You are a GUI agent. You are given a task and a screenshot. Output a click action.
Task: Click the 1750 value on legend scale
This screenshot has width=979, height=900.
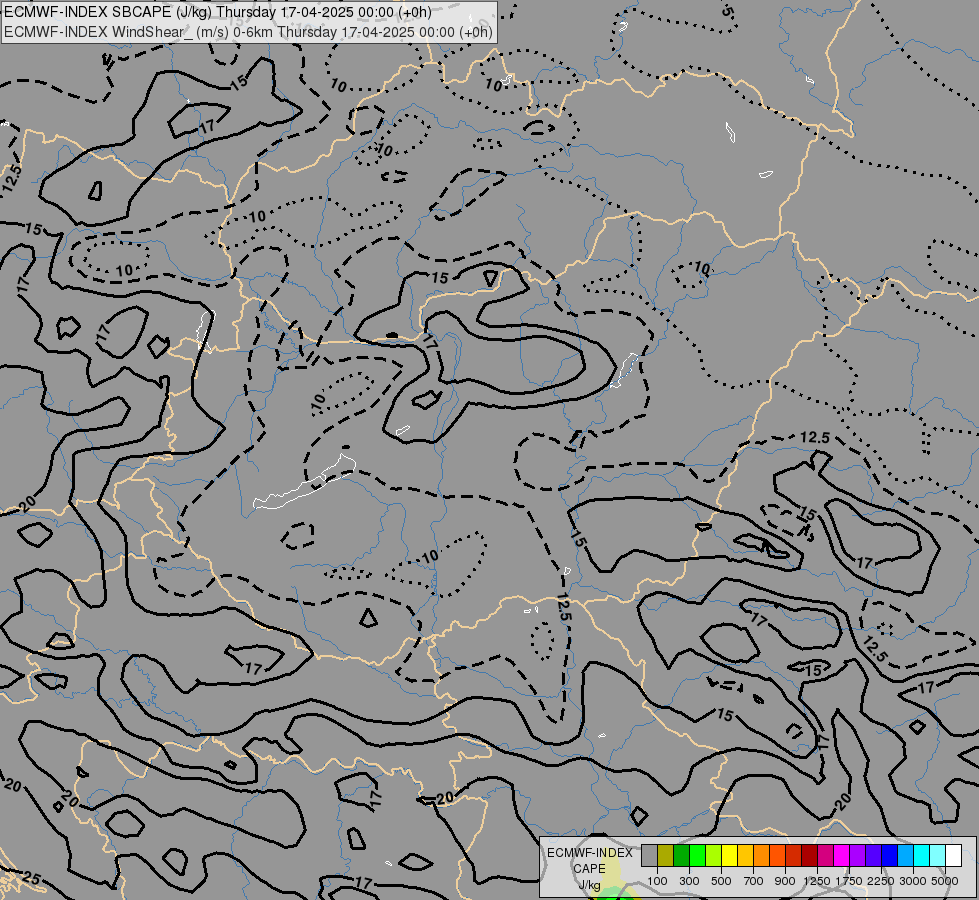tap(849, 881)
